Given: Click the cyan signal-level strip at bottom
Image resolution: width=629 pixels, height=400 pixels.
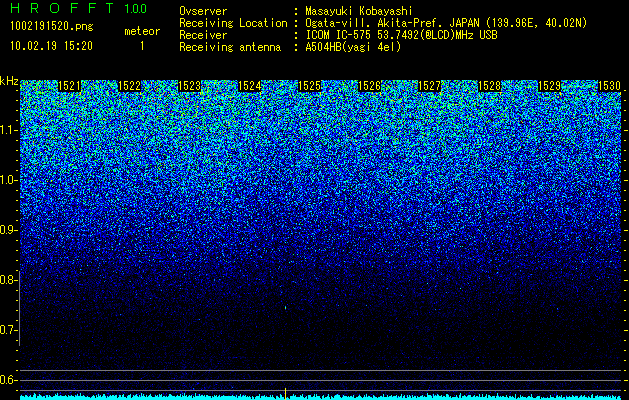Looking at the screenshot, I should (321, 397).
